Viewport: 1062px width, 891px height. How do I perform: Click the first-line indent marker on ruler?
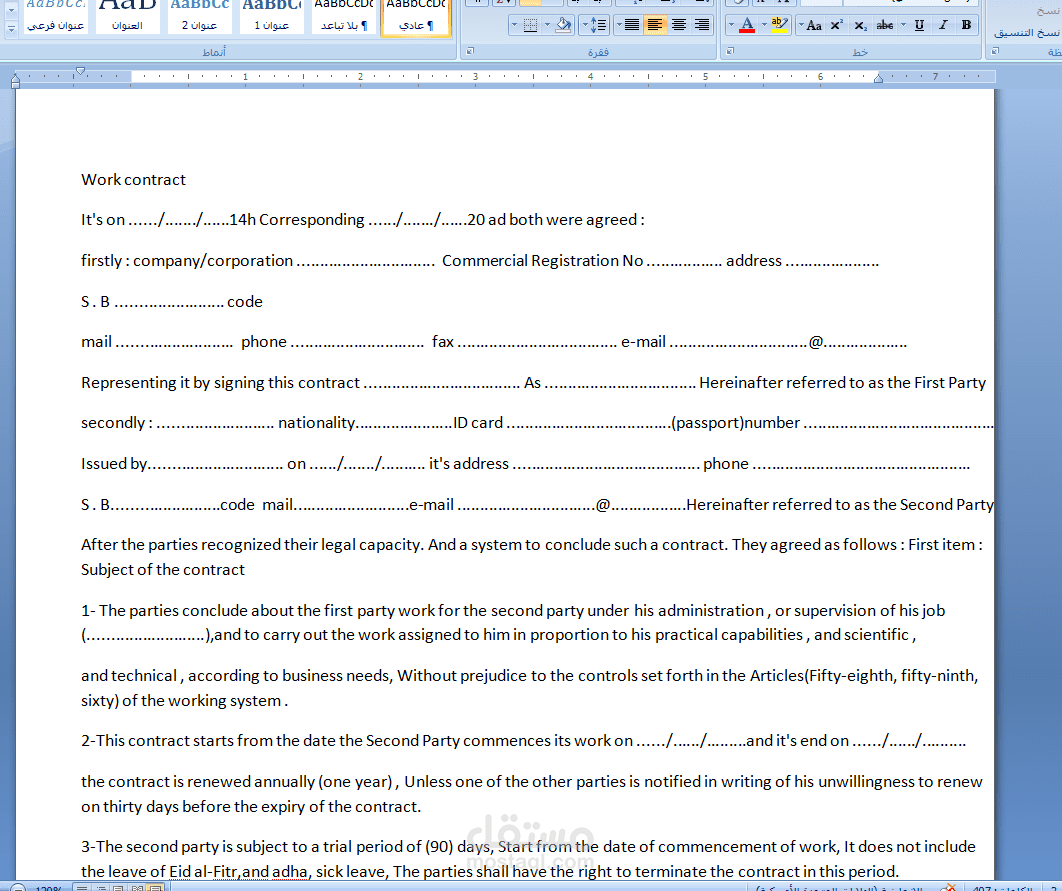click(x=81, y=70)
